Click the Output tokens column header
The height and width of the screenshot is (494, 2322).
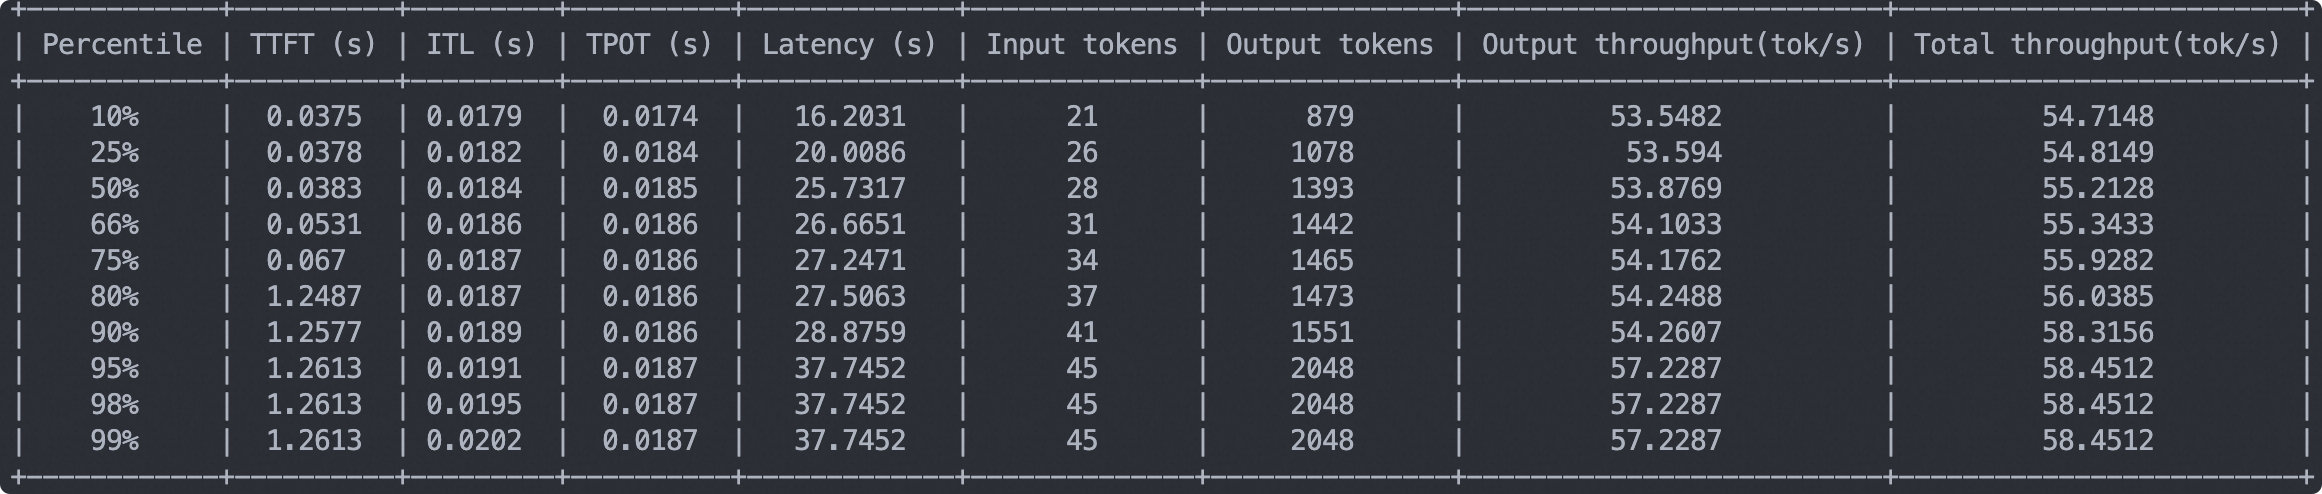(1329, 45)
